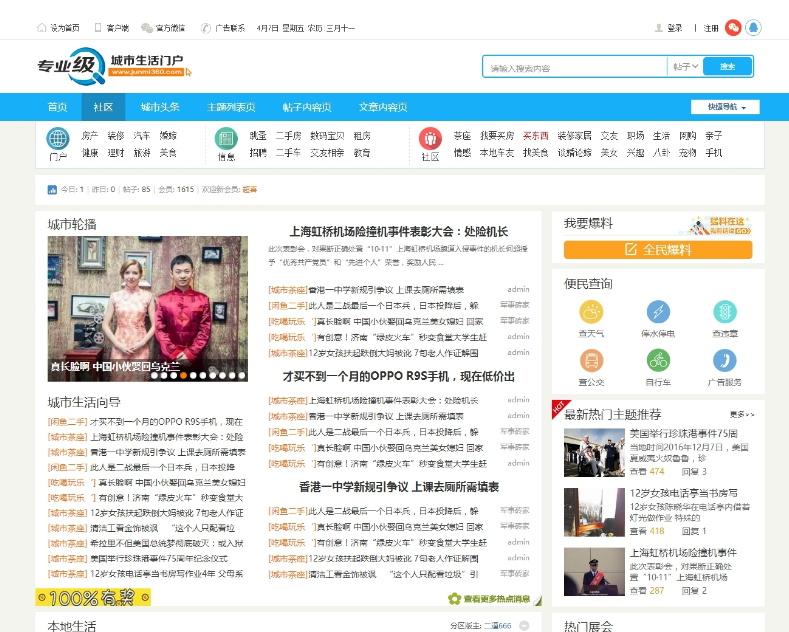Viewport: 789px width, 632px height.
Task: Click the 宠物 community link
Action: [688, 152]
